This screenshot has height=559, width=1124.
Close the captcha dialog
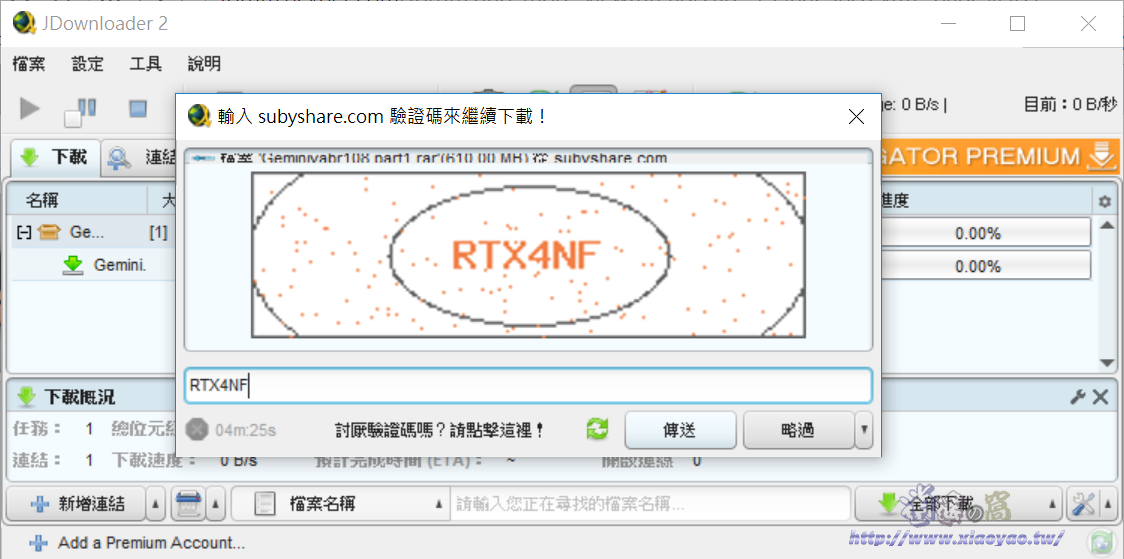(856, 117)
